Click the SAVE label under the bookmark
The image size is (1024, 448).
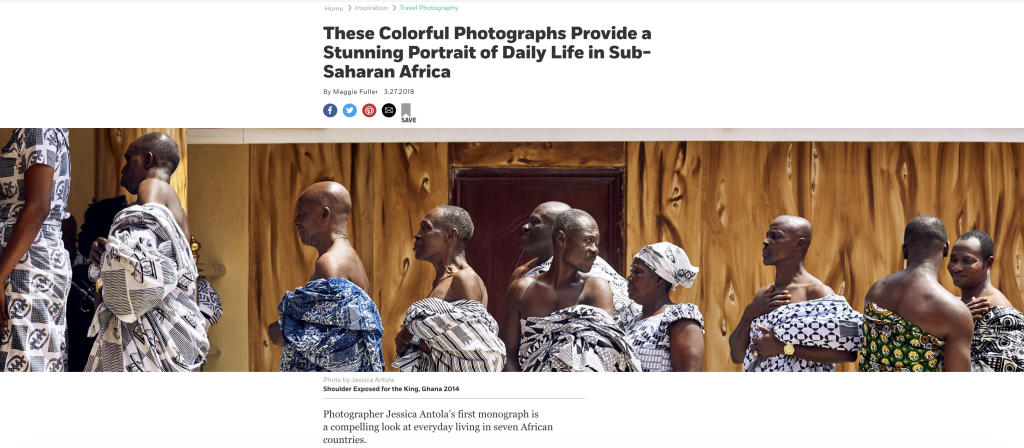click(x=409, y=120)
